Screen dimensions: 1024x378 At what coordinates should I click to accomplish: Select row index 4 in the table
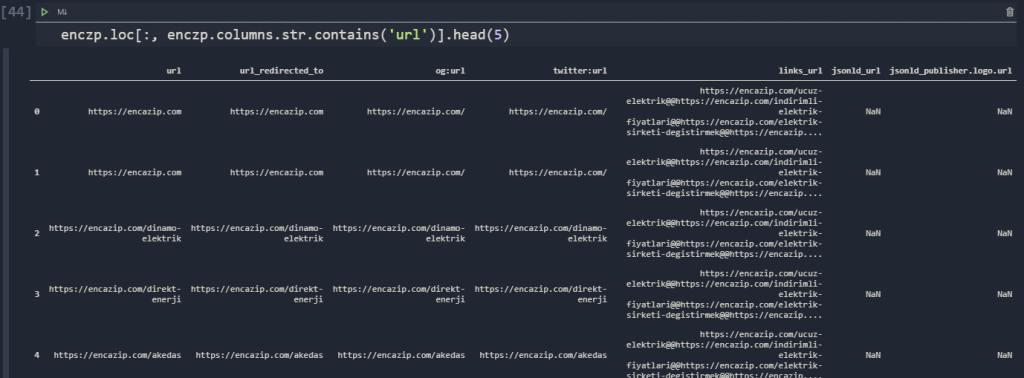click(37, 355)
